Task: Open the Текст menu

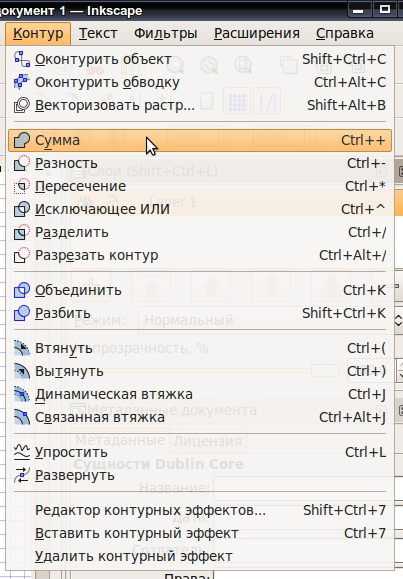Action: tap(98, 33)
